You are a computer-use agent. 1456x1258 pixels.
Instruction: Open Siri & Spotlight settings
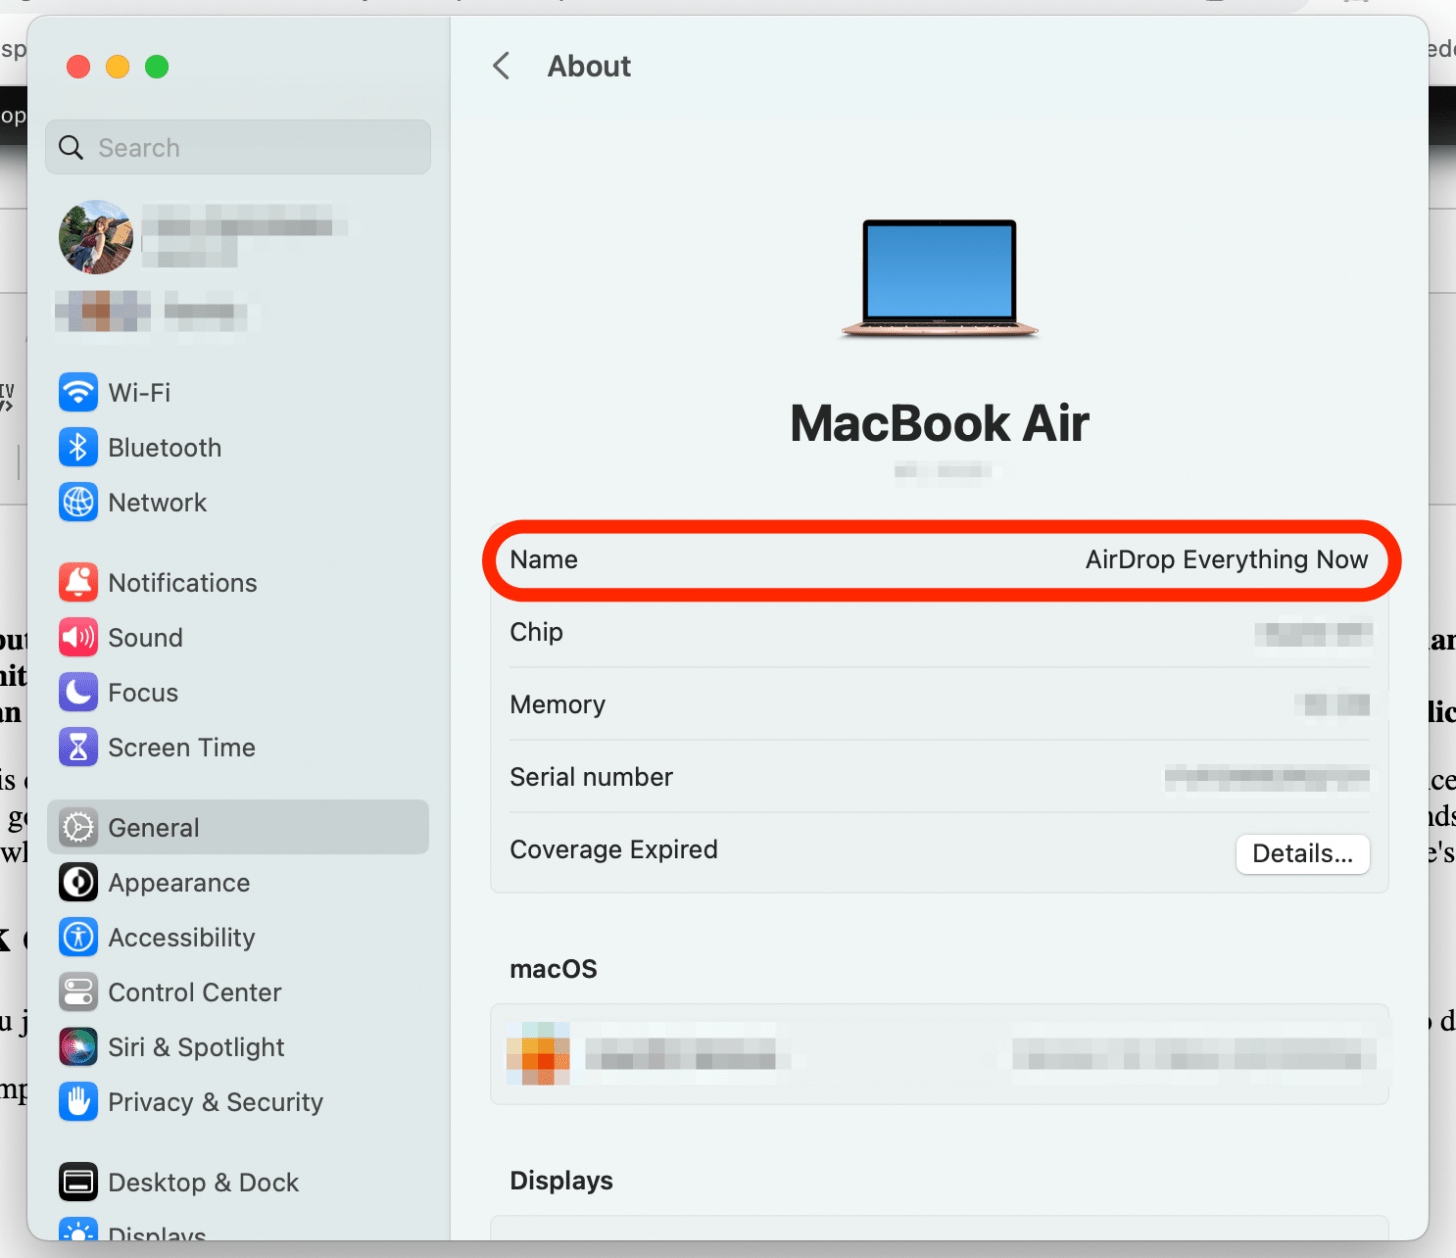(195, 1047)
